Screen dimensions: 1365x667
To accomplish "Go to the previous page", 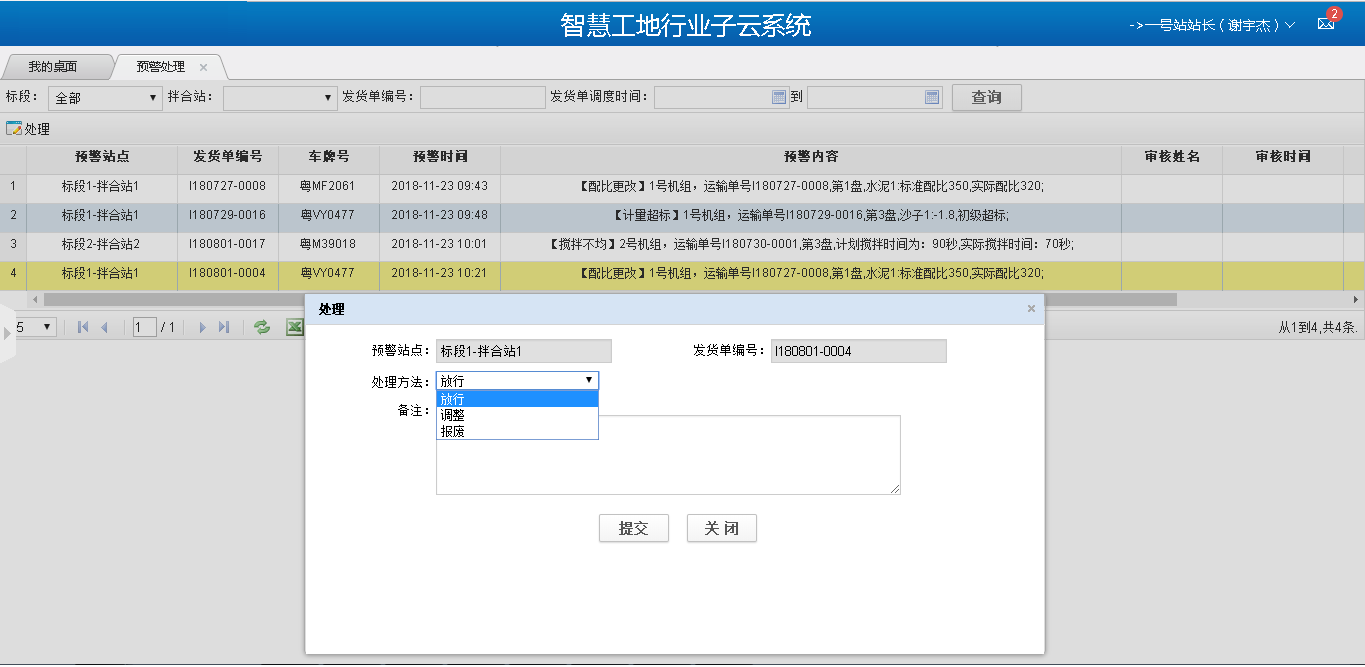I will click(x=104, y=327).
